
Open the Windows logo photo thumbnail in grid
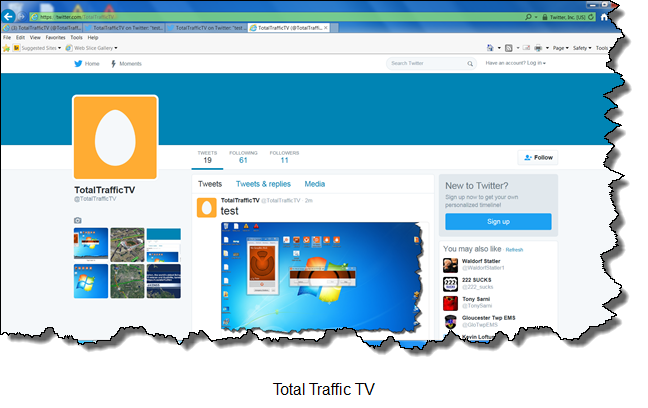(x=91, y=282)
